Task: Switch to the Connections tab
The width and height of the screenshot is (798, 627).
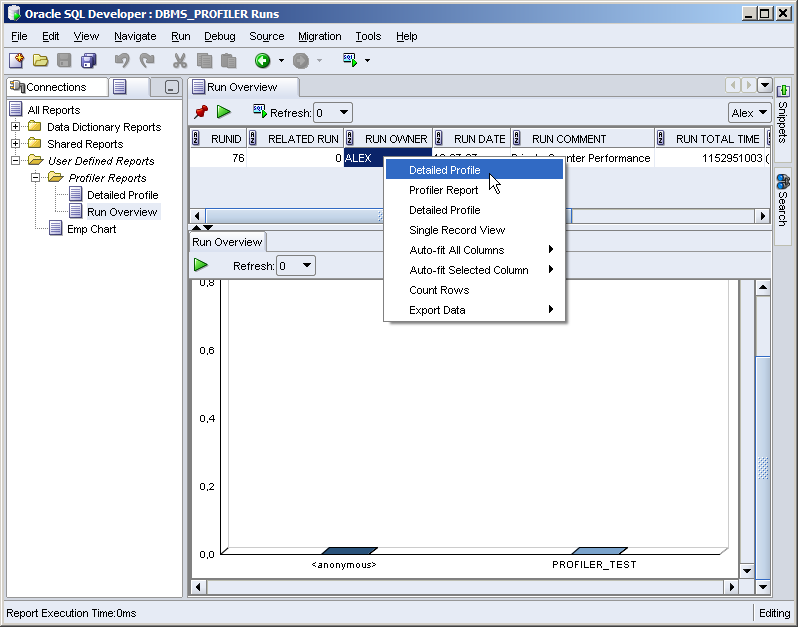Action: point(49,87)
